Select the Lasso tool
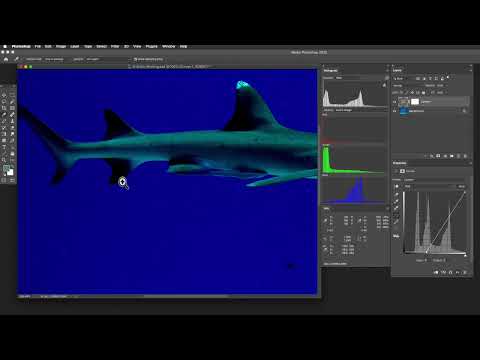Image resolution: width=480 pixels, height=360 pixels. (x=4, y=102)
